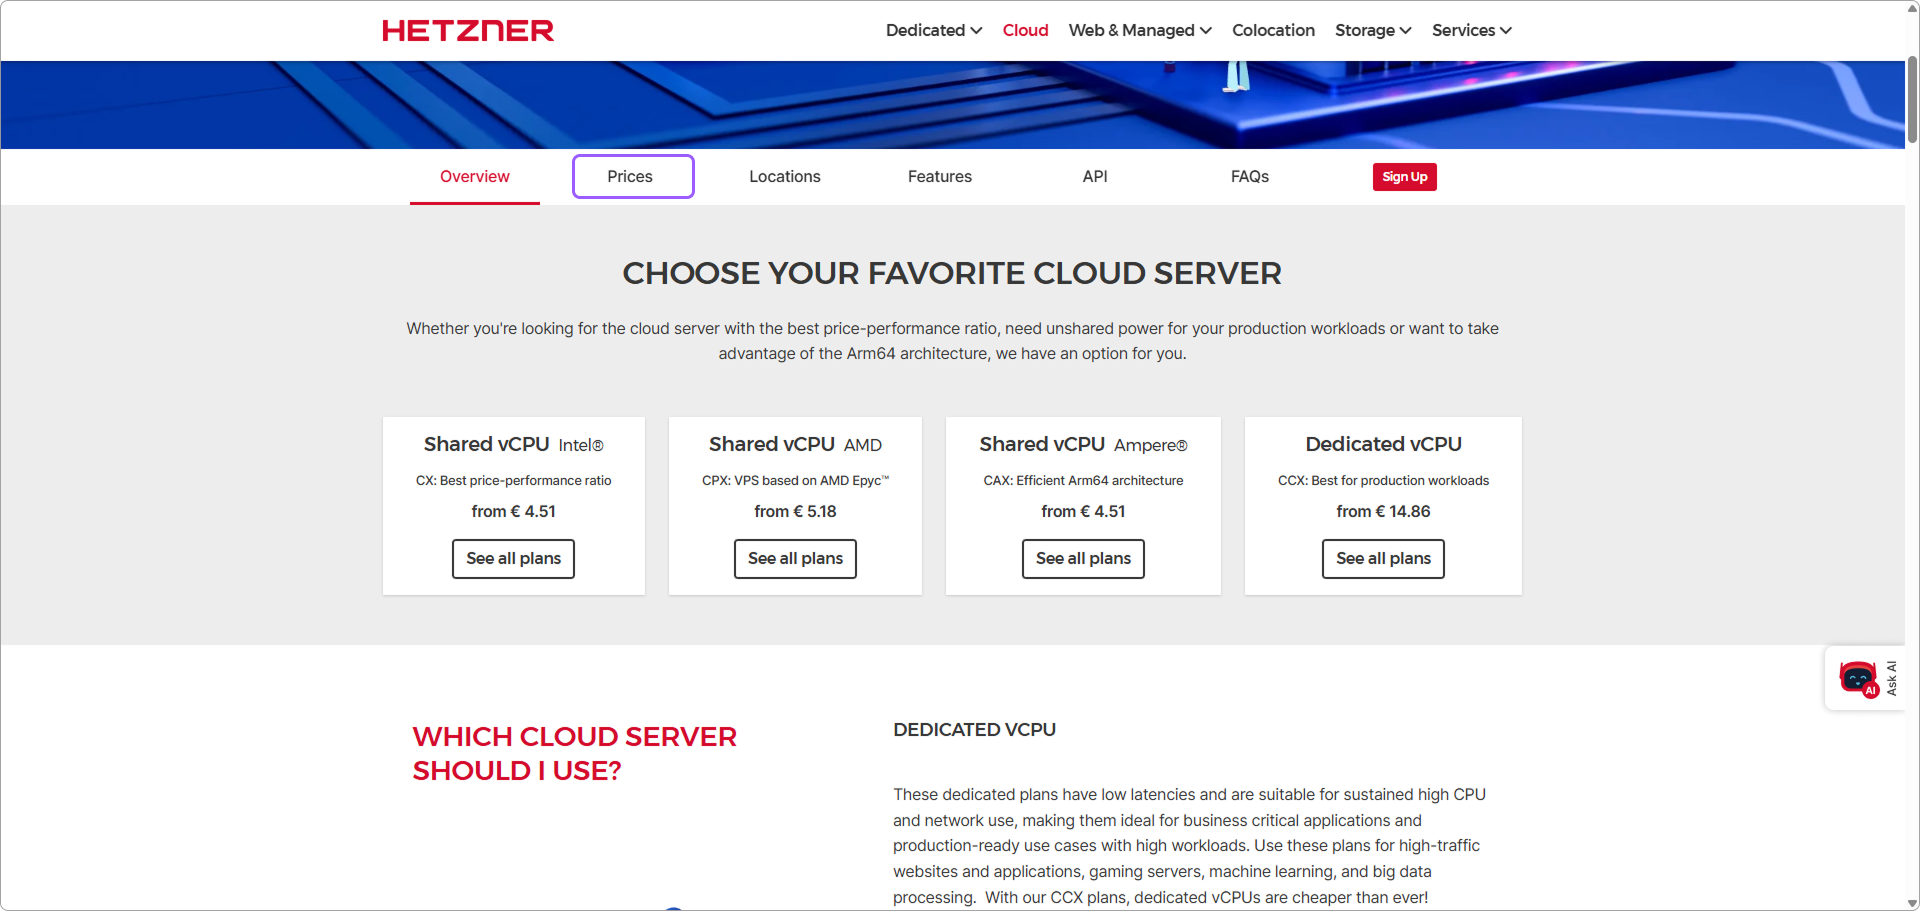Click 'CX: Best price-performance ratio' text
The image size is (1920, 911).
[x=513, y=481]
